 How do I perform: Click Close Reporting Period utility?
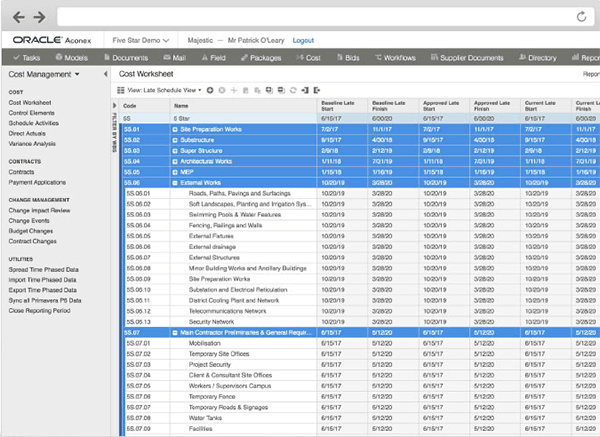pyautogui.click(x=39, y=311)
